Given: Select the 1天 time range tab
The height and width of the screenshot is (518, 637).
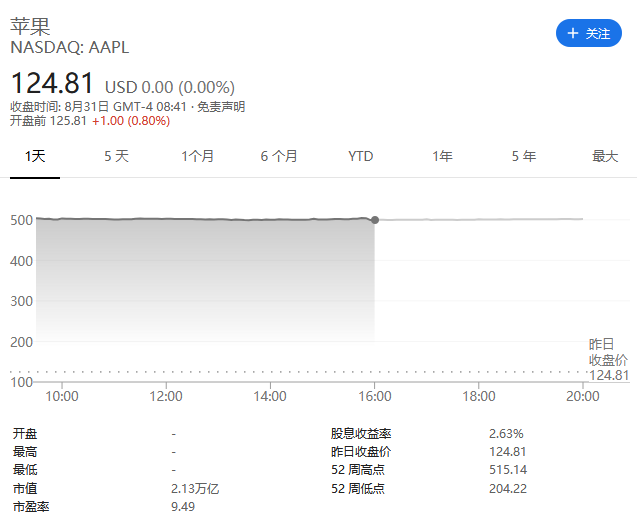Looking at the screenshot, I should click(x=35, y=156).
